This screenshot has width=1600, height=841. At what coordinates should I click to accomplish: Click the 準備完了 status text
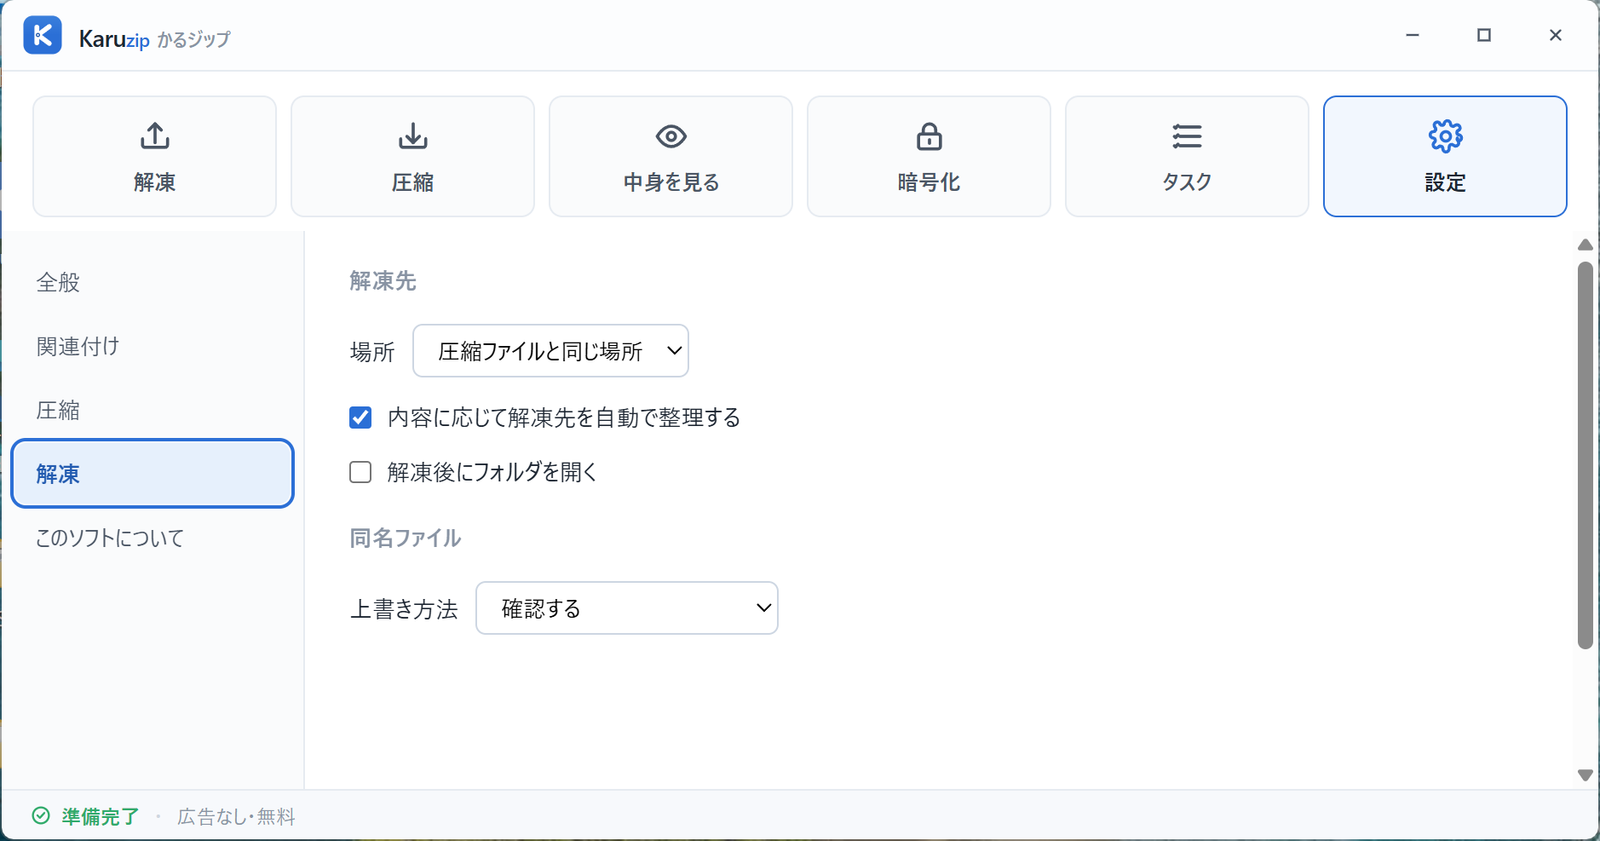click(100, 817)
